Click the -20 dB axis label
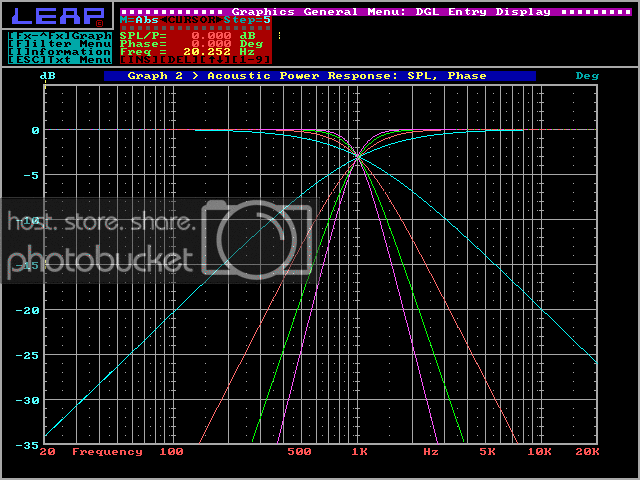Viewport: 640px width, 480px height. coord(27,311)
